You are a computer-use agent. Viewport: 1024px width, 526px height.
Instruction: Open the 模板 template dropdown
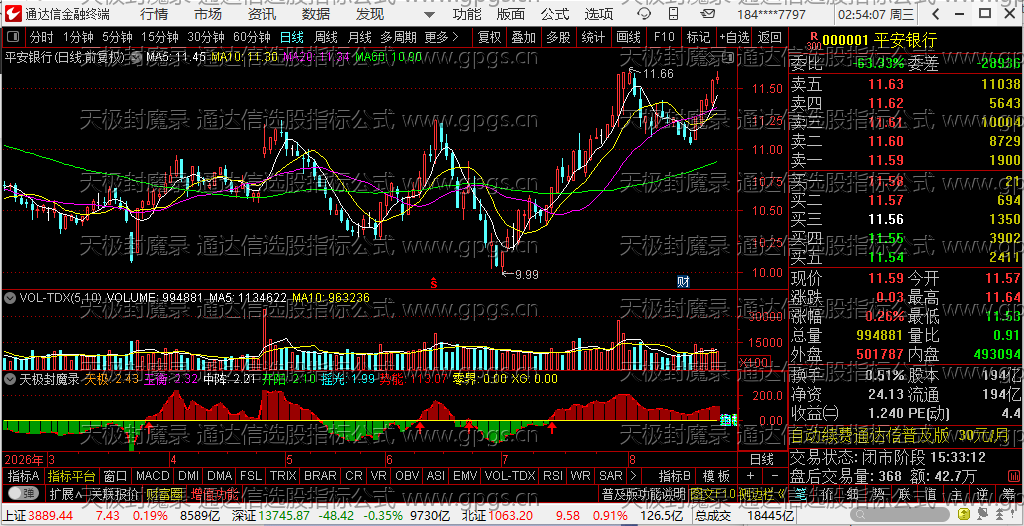click(716, 475)
